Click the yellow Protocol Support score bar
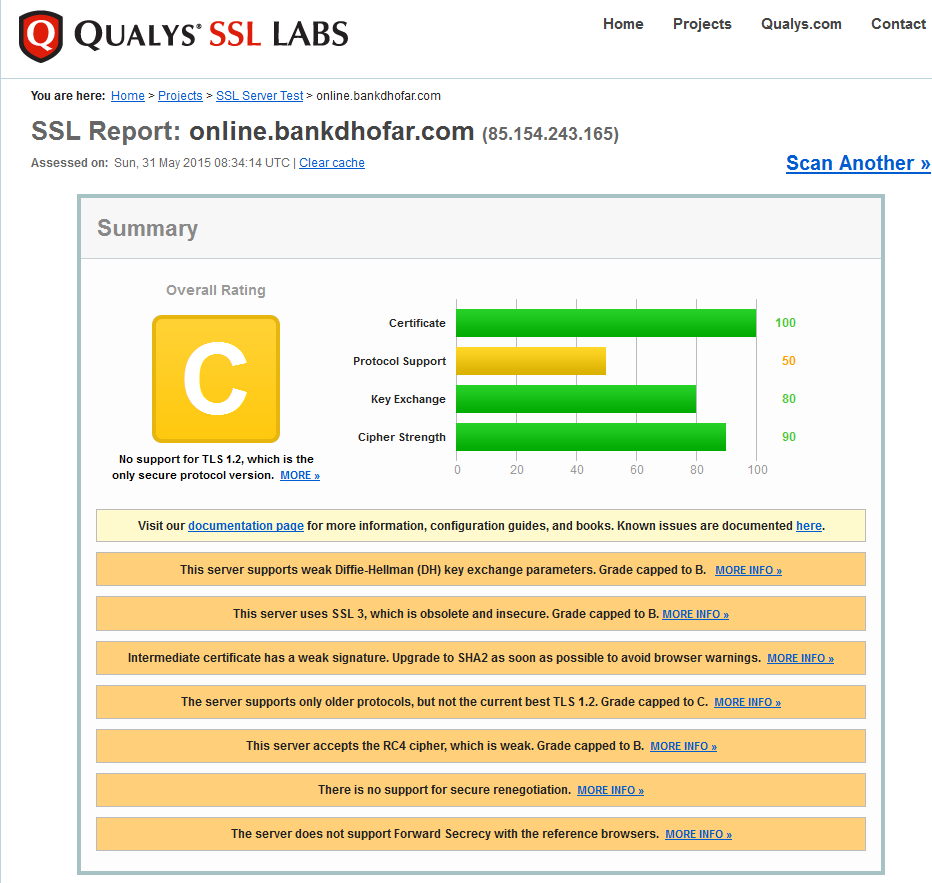The height and width of the screenshot is (883, 932). coord(531,361)
